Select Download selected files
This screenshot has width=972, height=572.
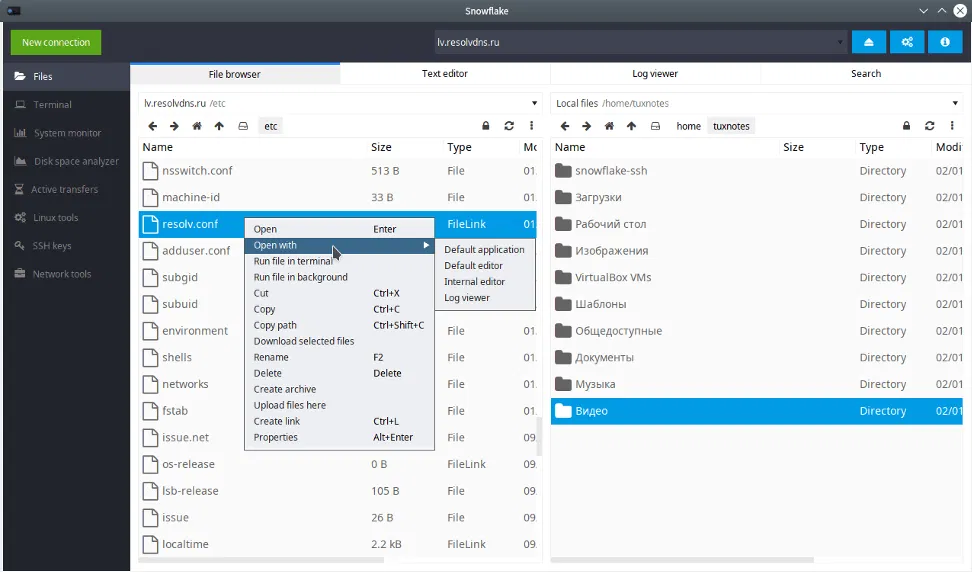point(340,341)
